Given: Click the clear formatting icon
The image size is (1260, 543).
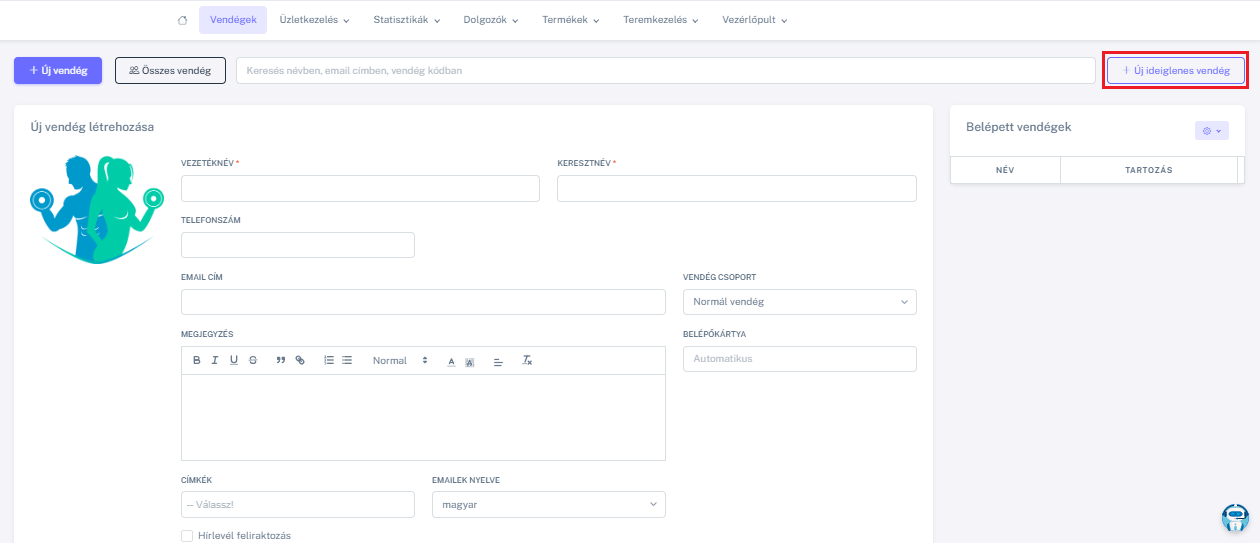Looking at the screenshot, I should point(528,360).
